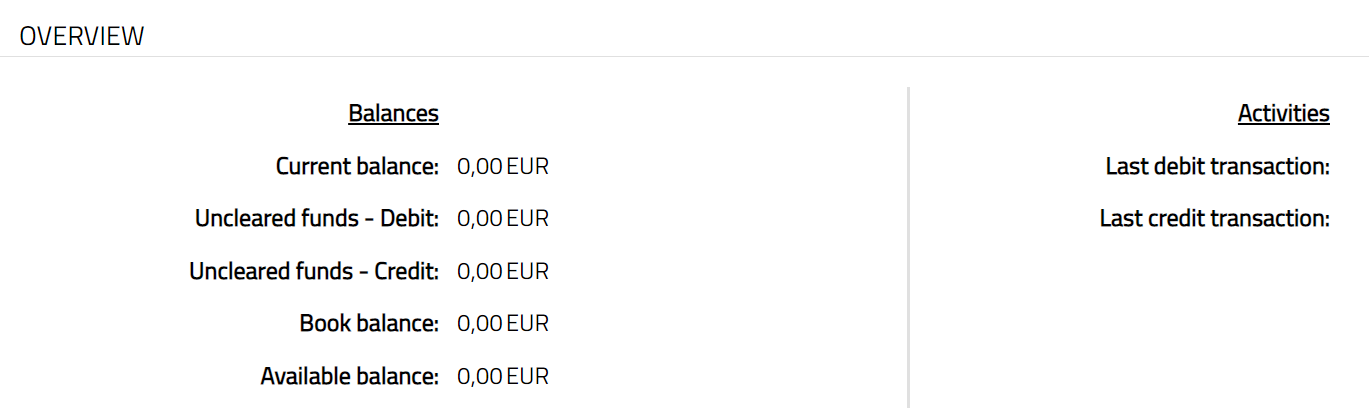Click the Last debit transaction label
The image size is (1369, 418).
pos(1217,166)
